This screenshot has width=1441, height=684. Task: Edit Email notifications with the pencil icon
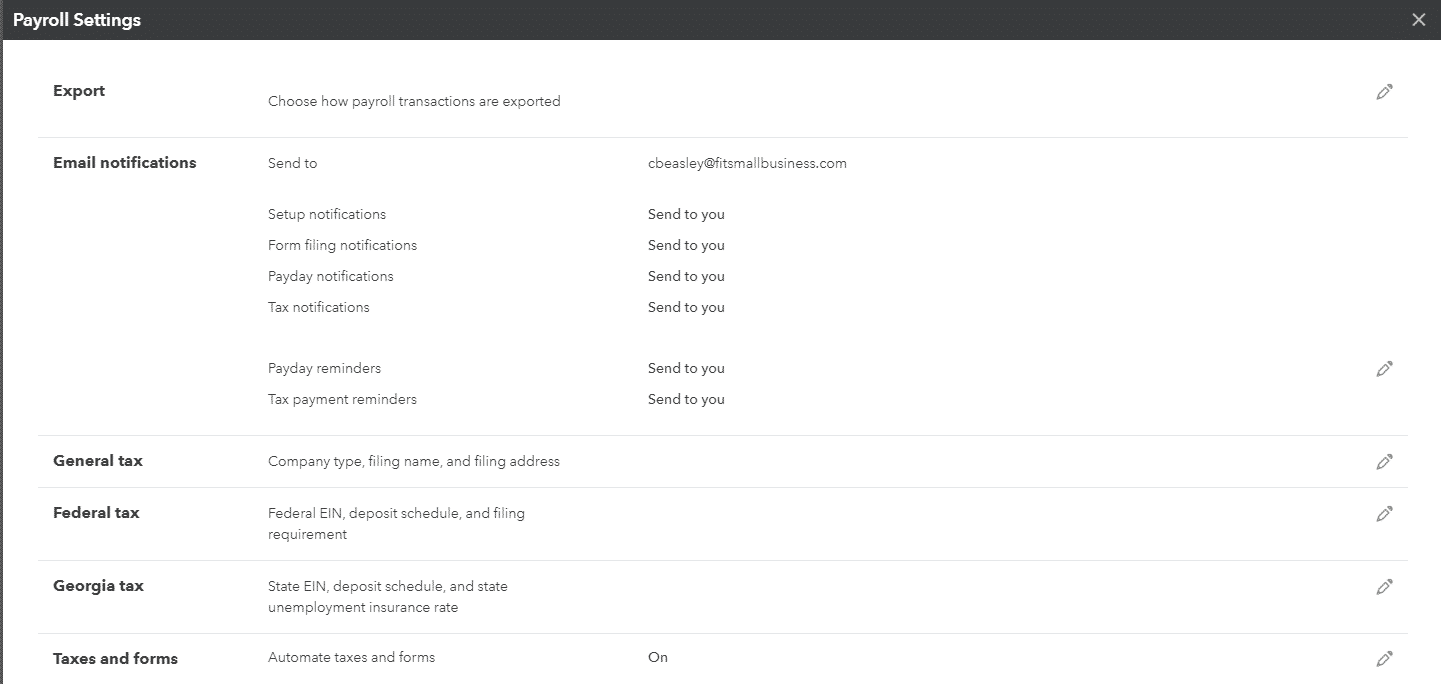(x=1384, y=369)
